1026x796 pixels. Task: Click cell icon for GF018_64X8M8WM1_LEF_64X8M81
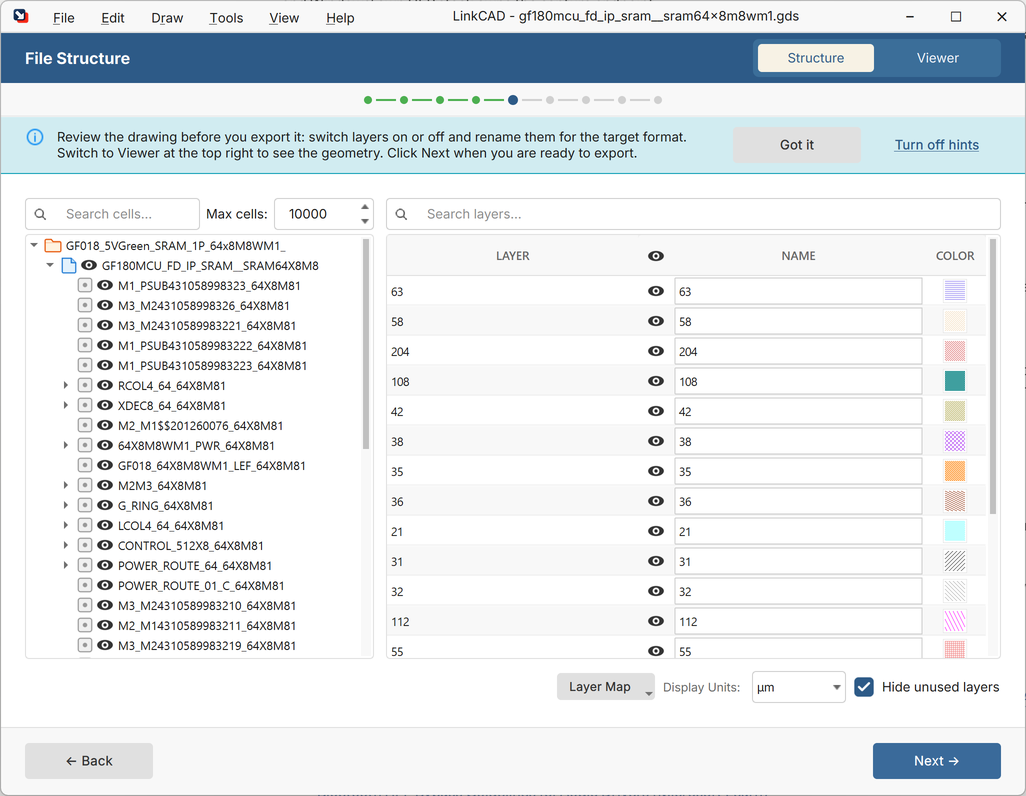(x=84, y=465)
